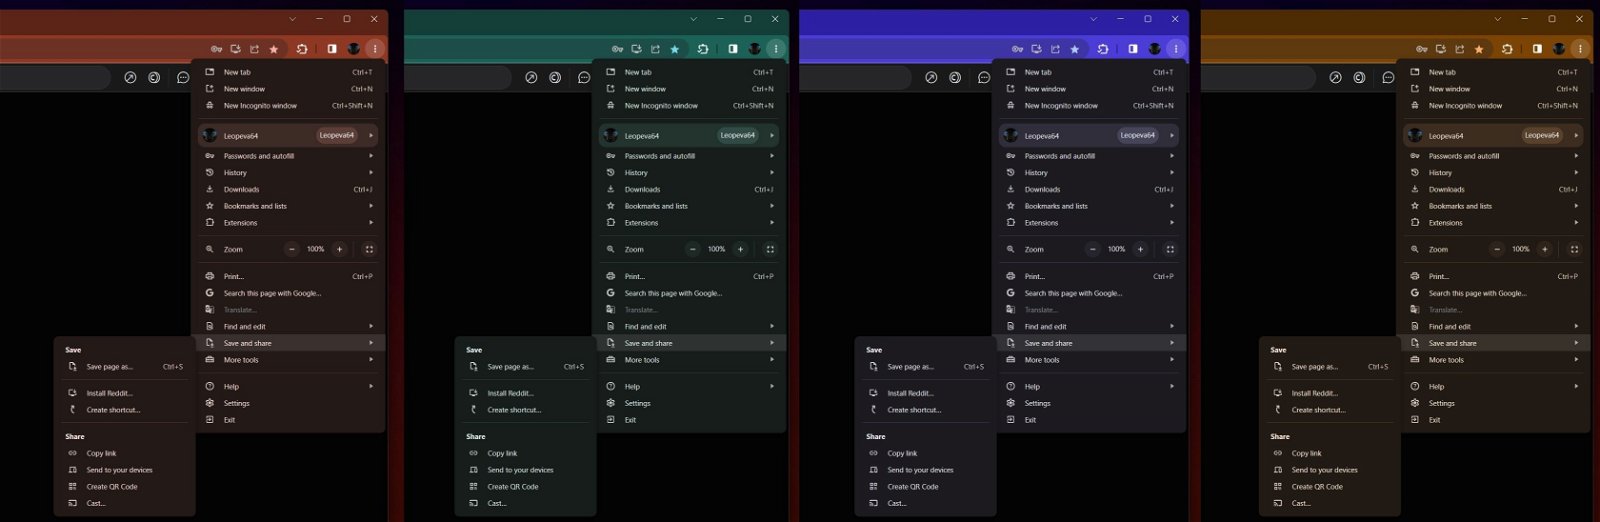Expand Help submenu in red window
This screenshot has height=522, width=1600.
289,386
